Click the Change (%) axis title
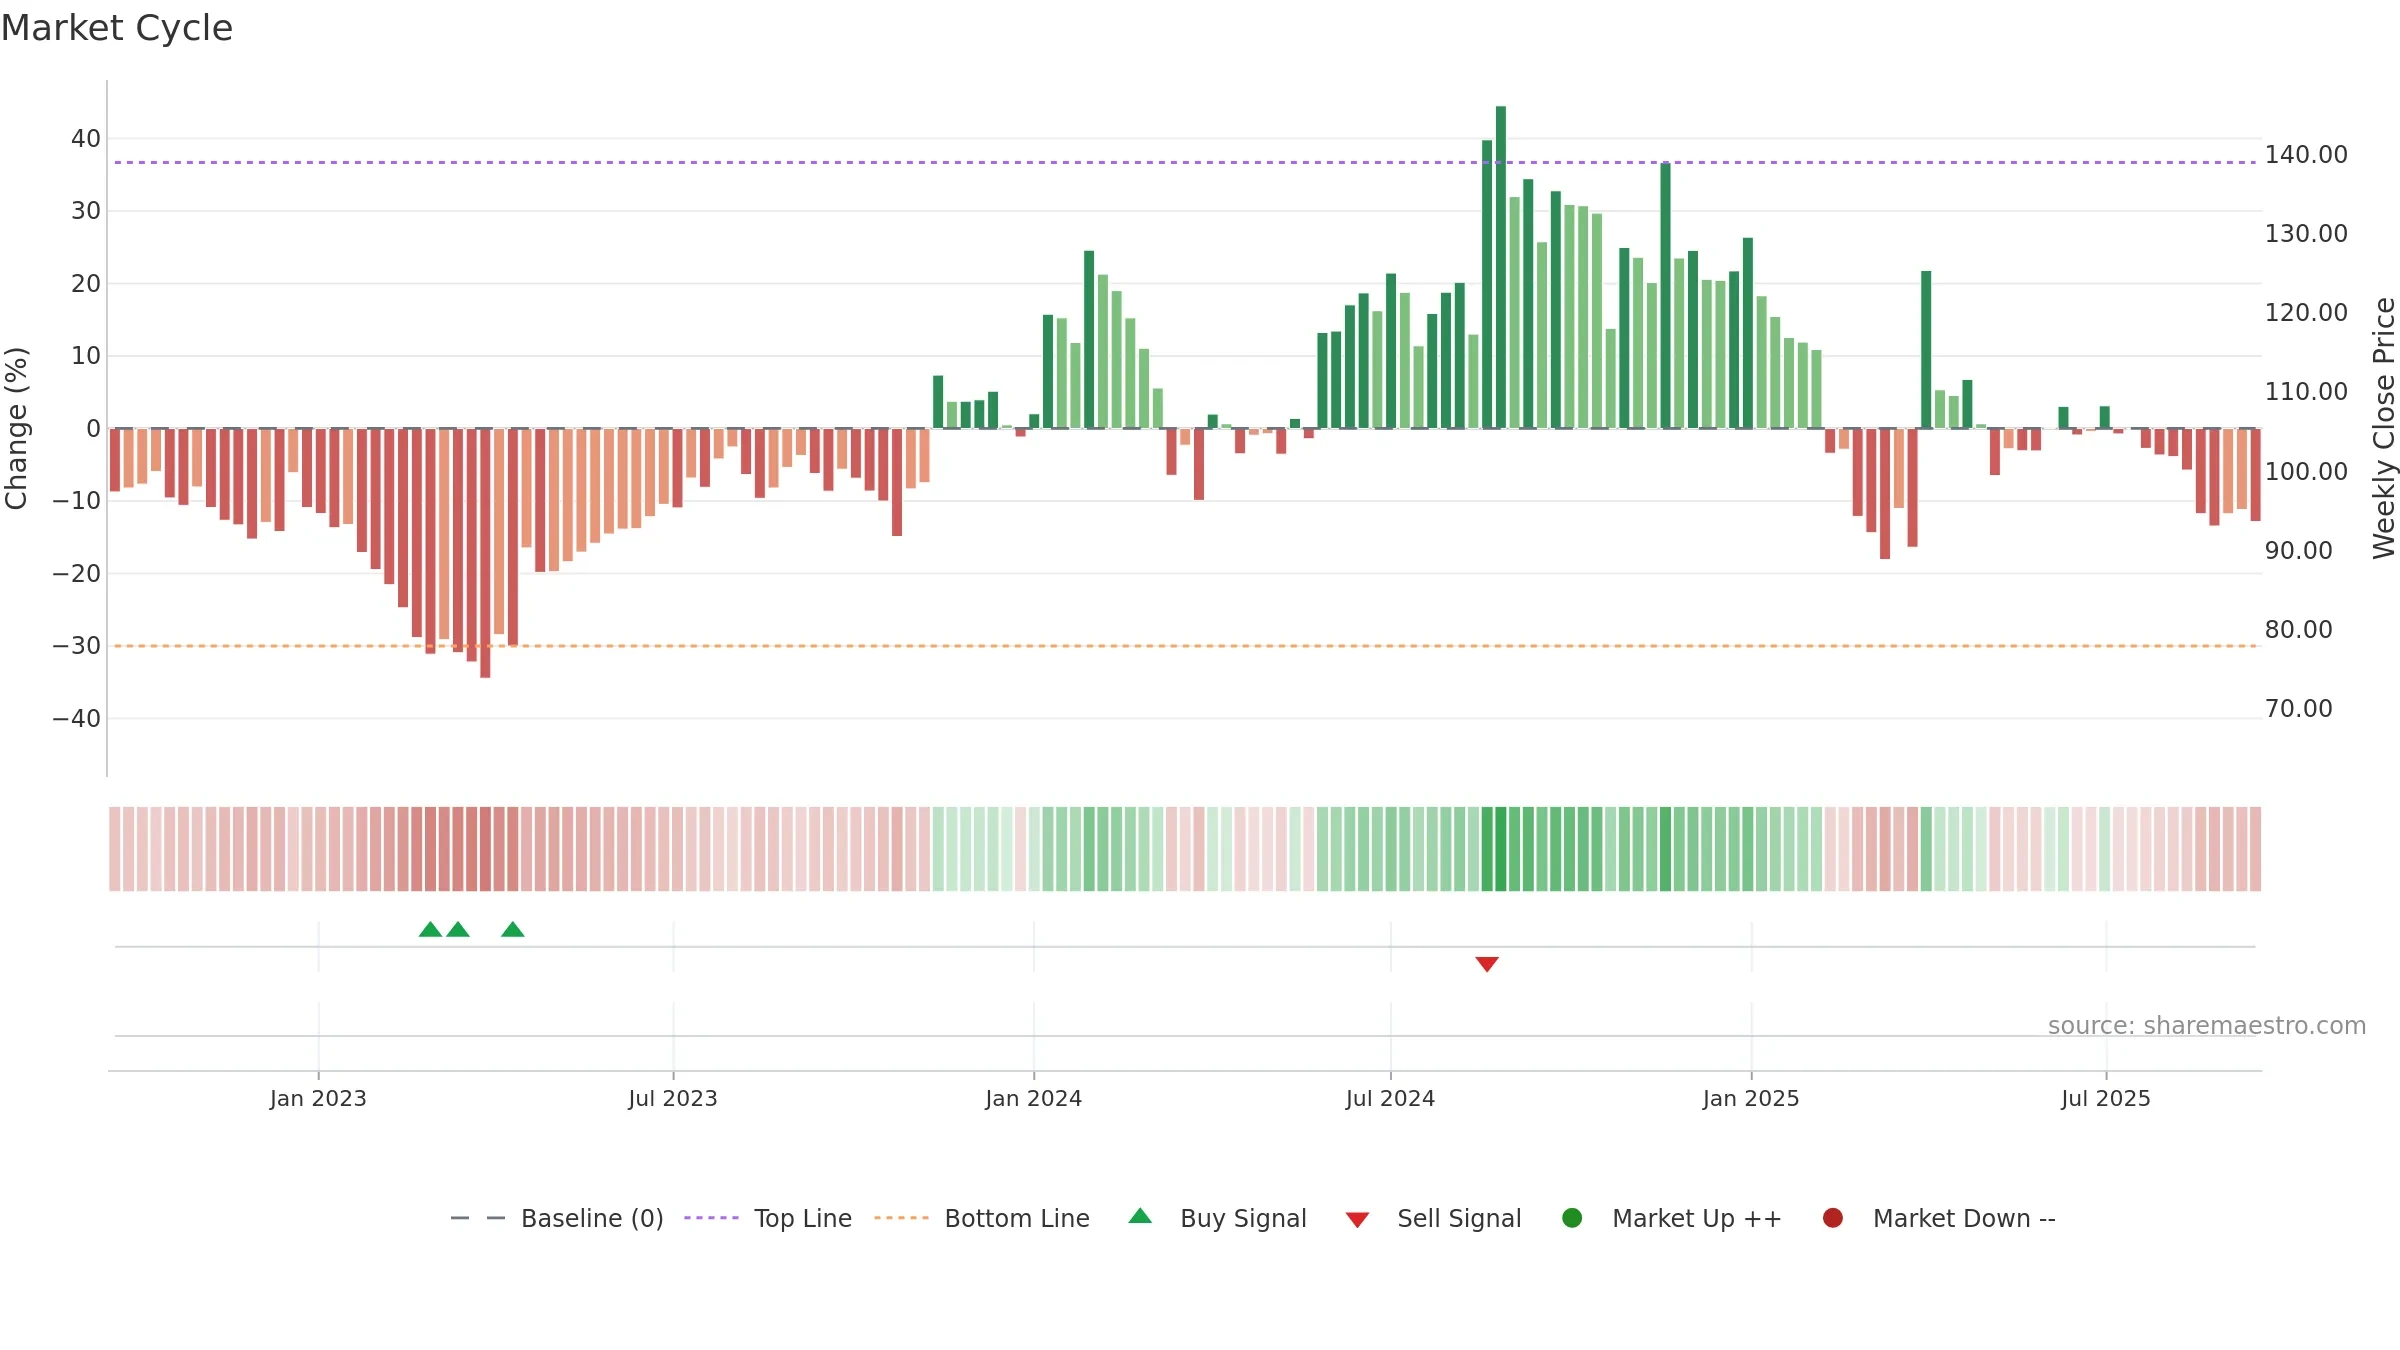The height and width of the screenshot is (1350, 2400). coord(16,428)
